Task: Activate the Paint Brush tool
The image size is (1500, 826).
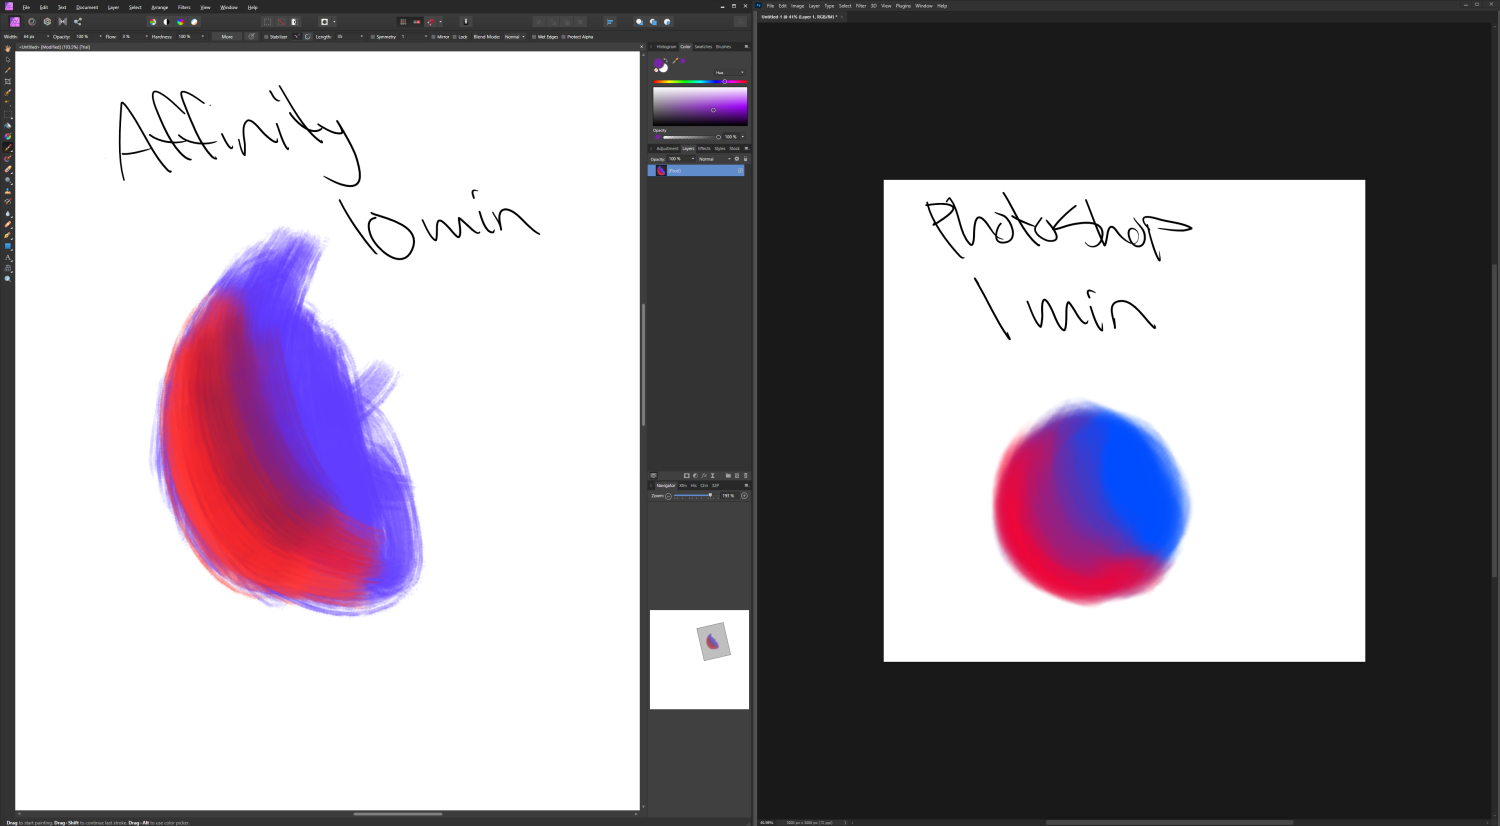Action: tap(5, 146)
